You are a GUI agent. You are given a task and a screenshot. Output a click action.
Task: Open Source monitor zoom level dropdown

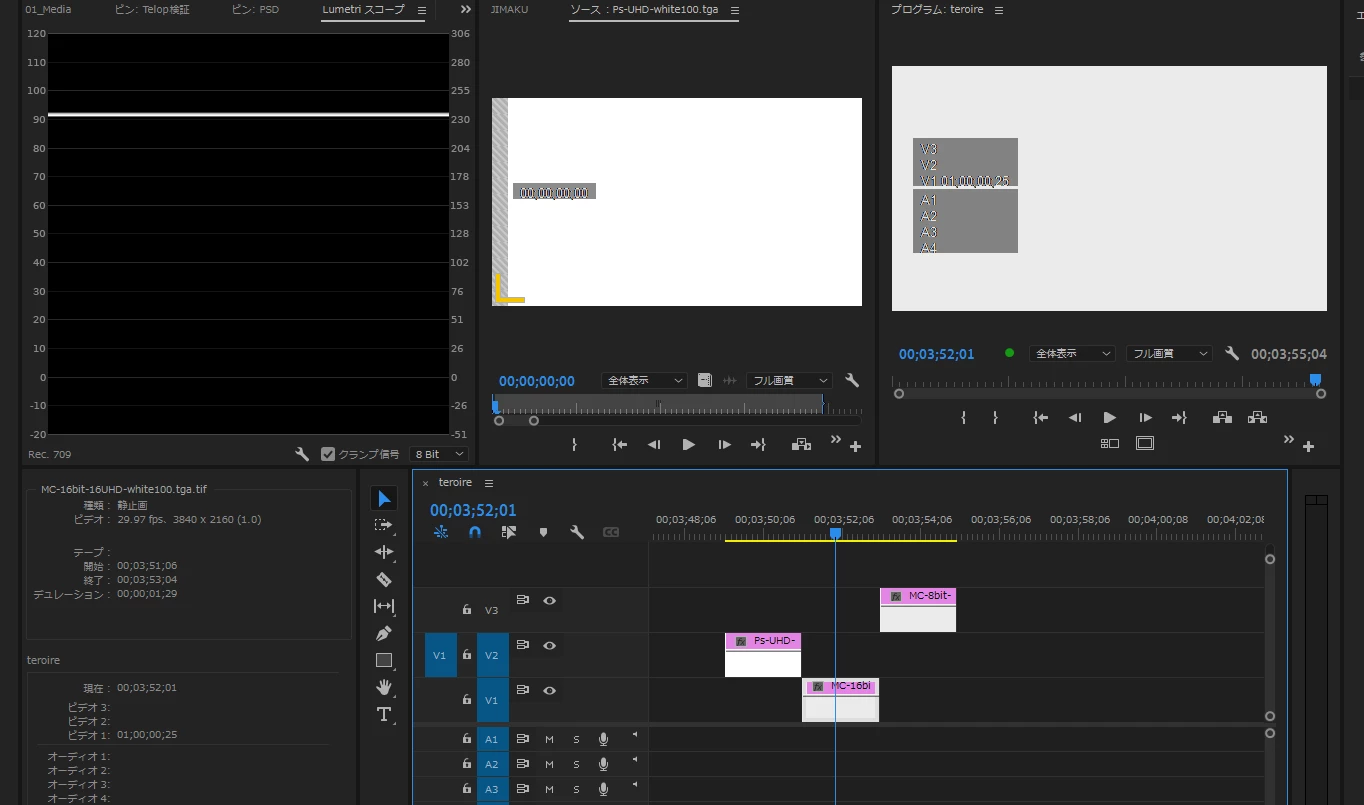click(645, 381)
